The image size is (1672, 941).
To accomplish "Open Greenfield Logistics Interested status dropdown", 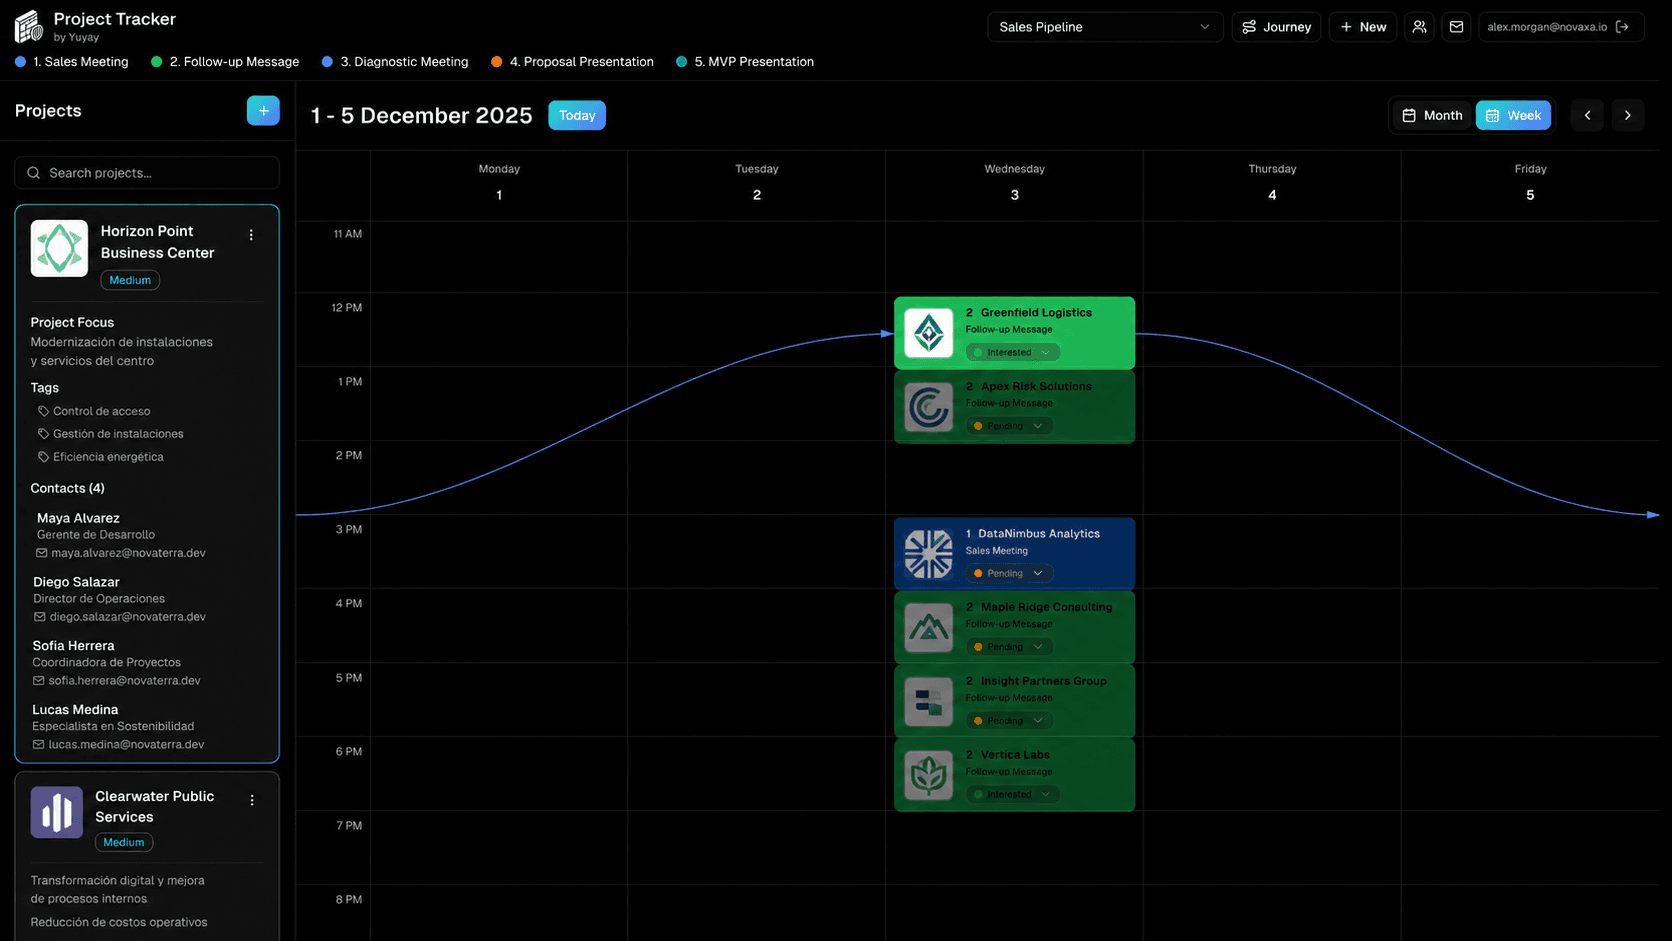I will coord(1013,352).
